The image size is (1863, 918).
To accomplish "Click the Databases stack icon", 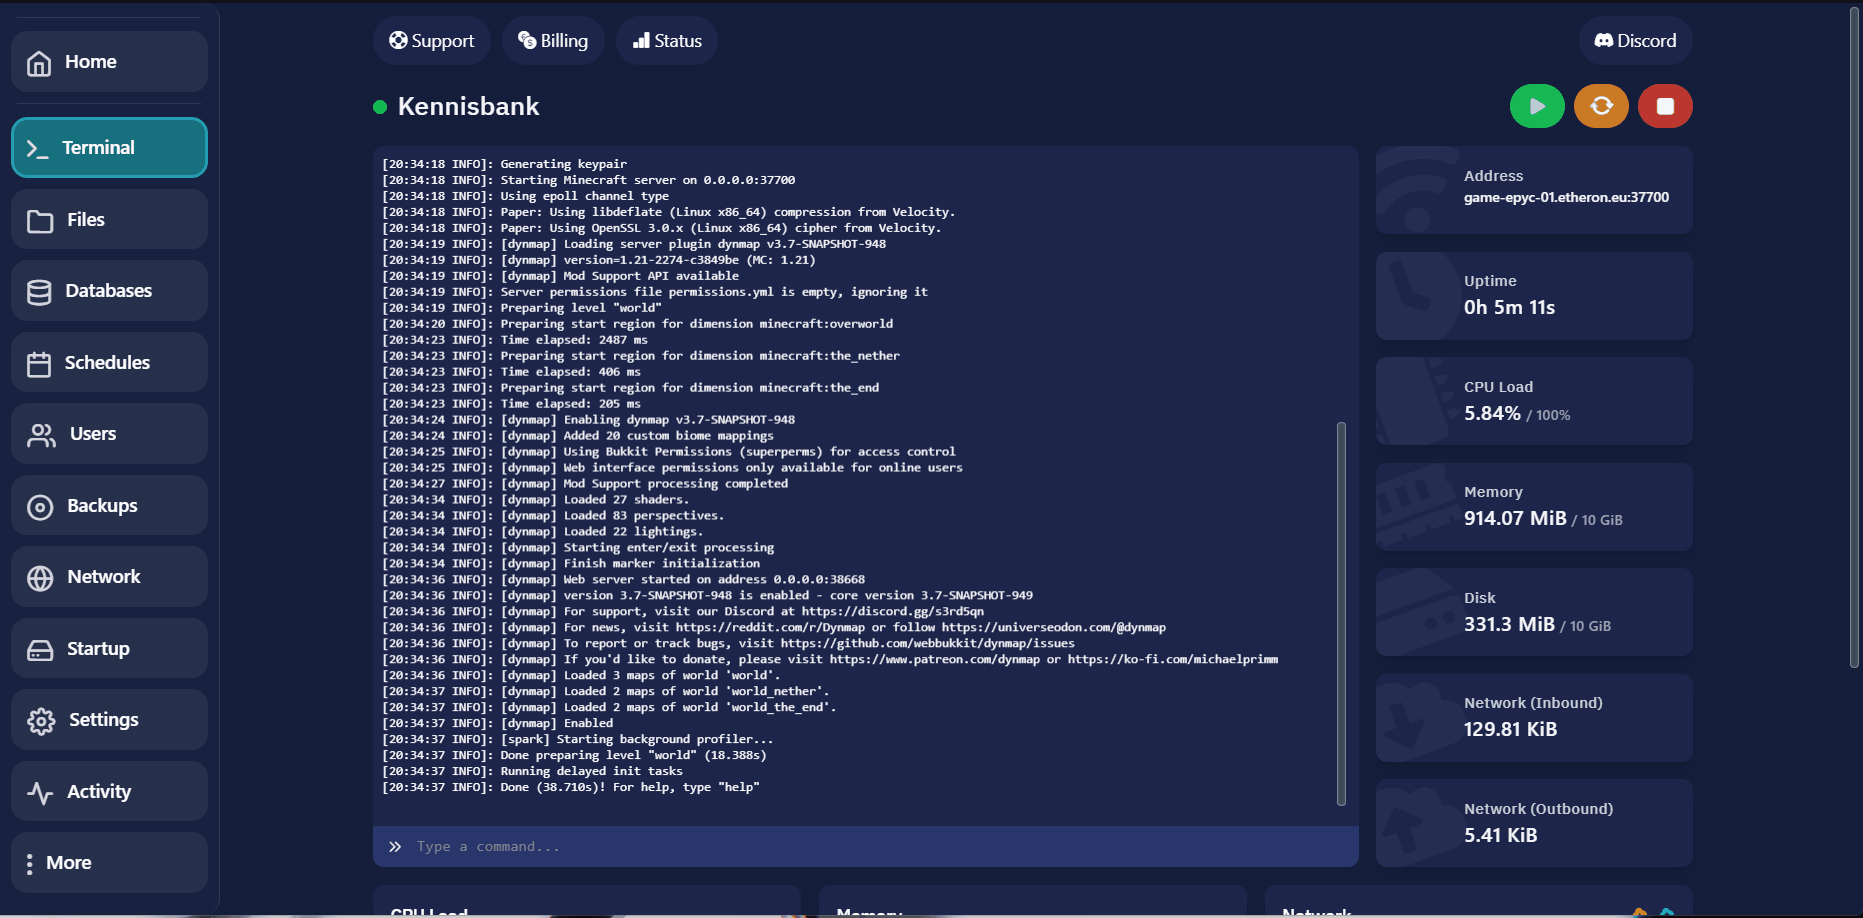I will click(x=40, y=292).
